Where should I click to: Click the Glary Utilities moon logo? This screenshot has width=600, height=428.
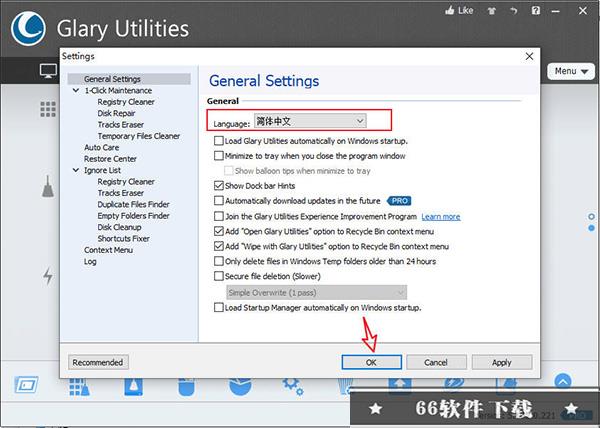click(x=28, y=29)
